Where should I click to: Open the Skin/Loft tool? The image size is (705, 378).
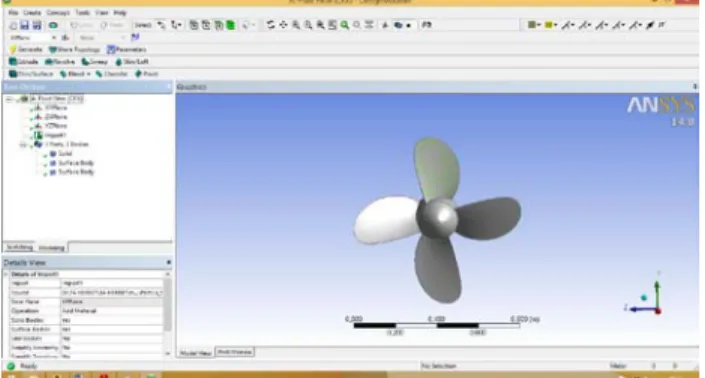pyautogui.click(x=132, y=62)
